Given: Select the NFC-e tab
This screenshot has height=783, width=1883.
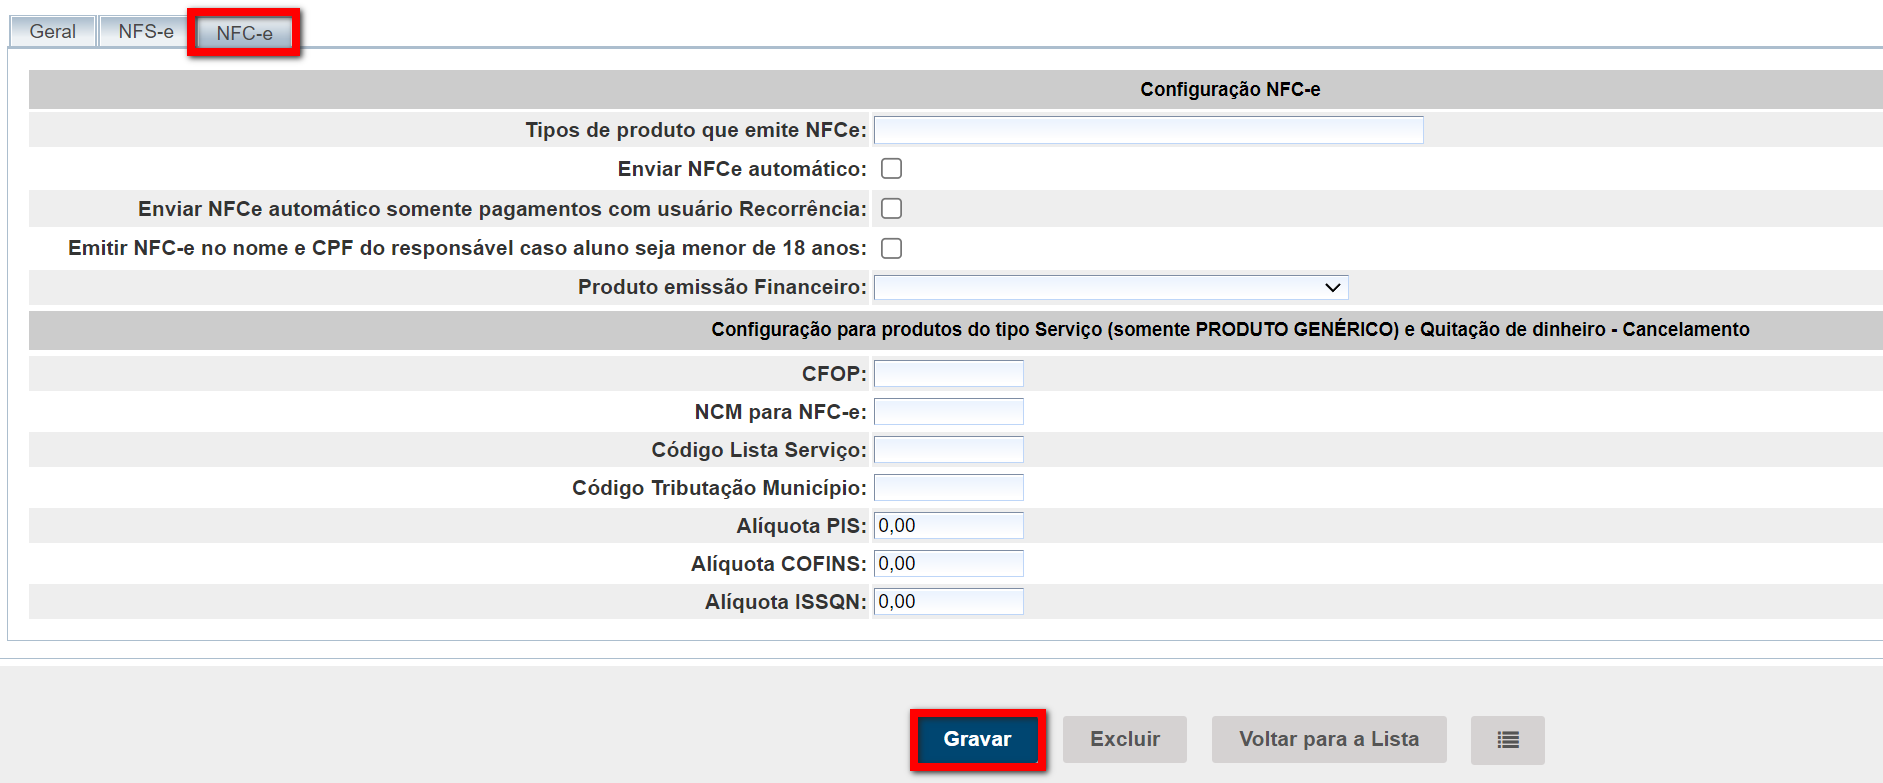Looking at the screenshot, I should click(x=244, y=33).
